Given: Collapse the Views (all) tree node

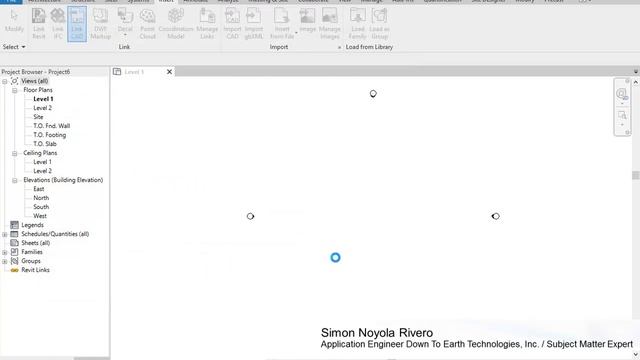Looking at the screenshot, I should tap(5, 81).
